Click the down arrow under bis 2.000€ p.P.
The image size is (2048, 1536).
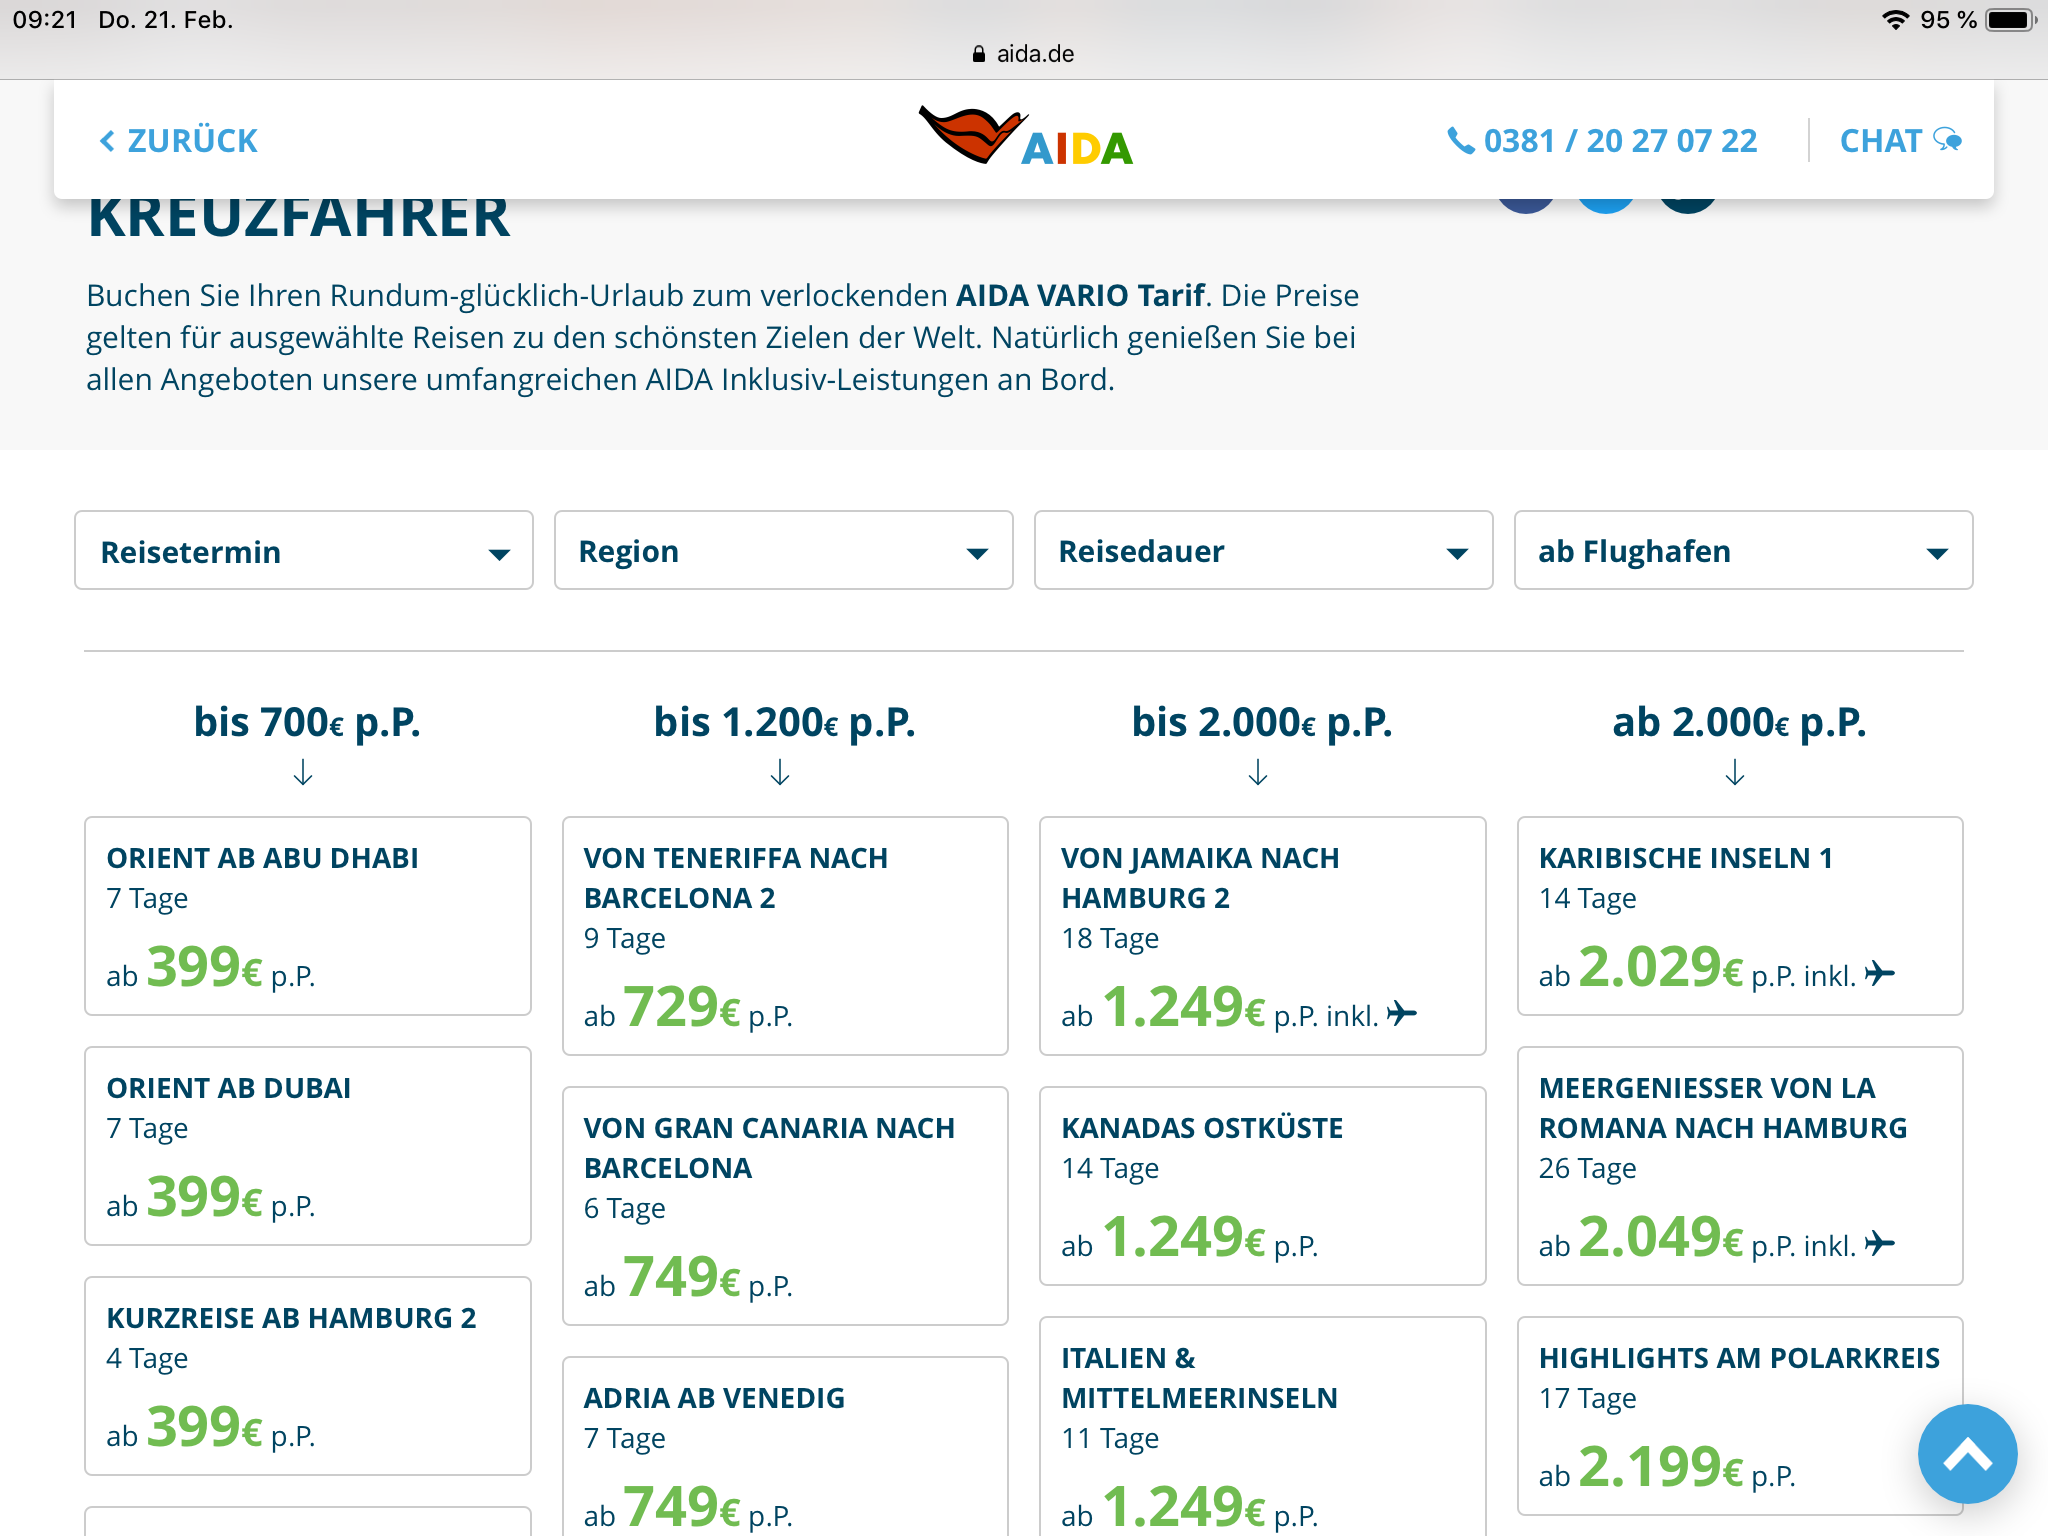tap(1258, 772)
